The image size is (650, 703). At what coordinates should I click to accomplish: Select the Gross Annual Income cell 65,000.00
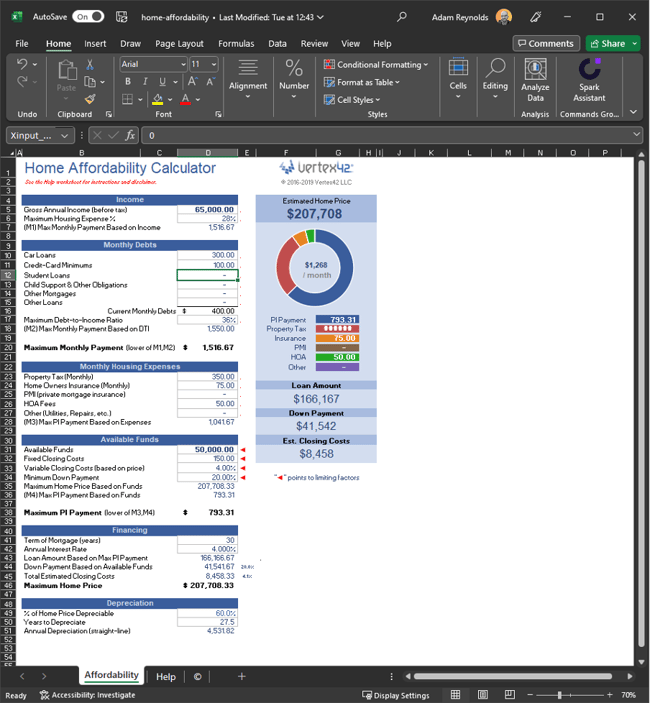point(208,209)
